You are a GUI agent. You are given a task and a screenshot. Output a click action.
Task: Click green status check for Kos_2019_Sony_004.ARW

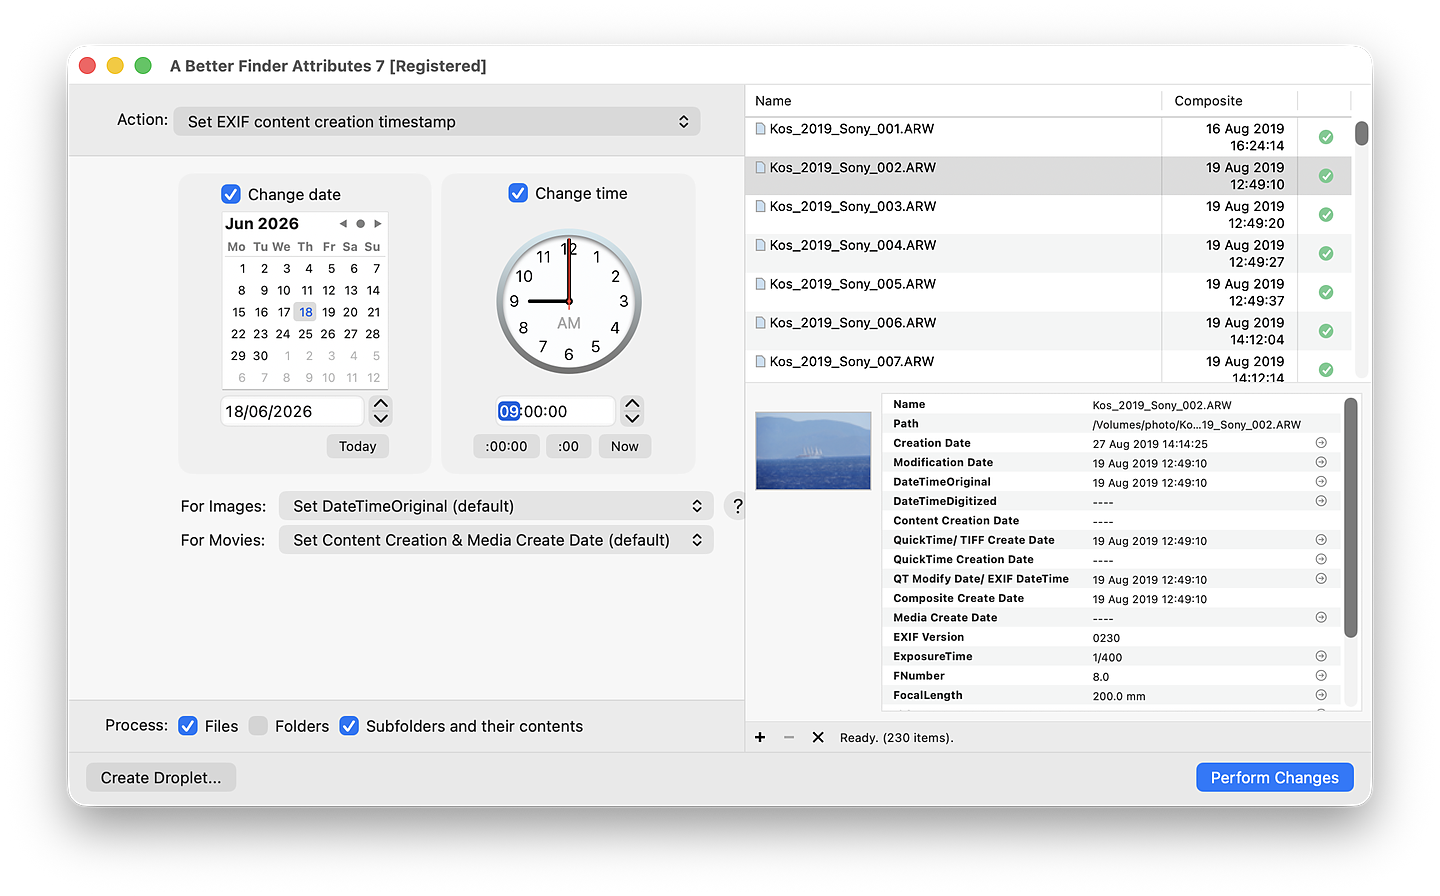coord(1325,254)
